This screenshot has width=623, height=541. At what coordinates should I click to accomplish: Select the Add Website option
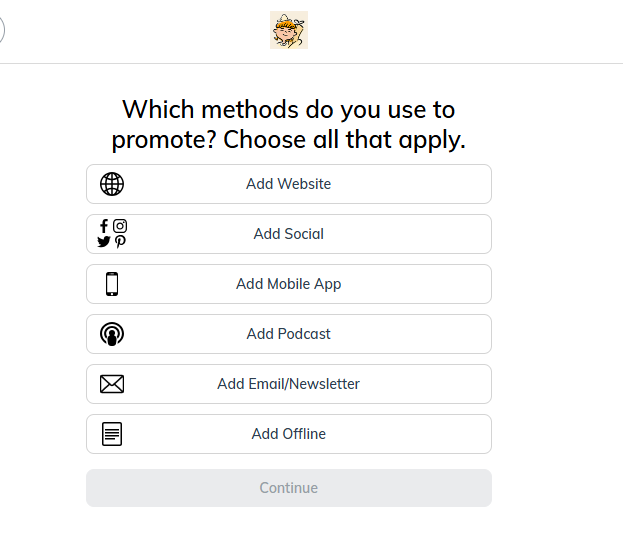pyautogui.click(x=288, y=184)
